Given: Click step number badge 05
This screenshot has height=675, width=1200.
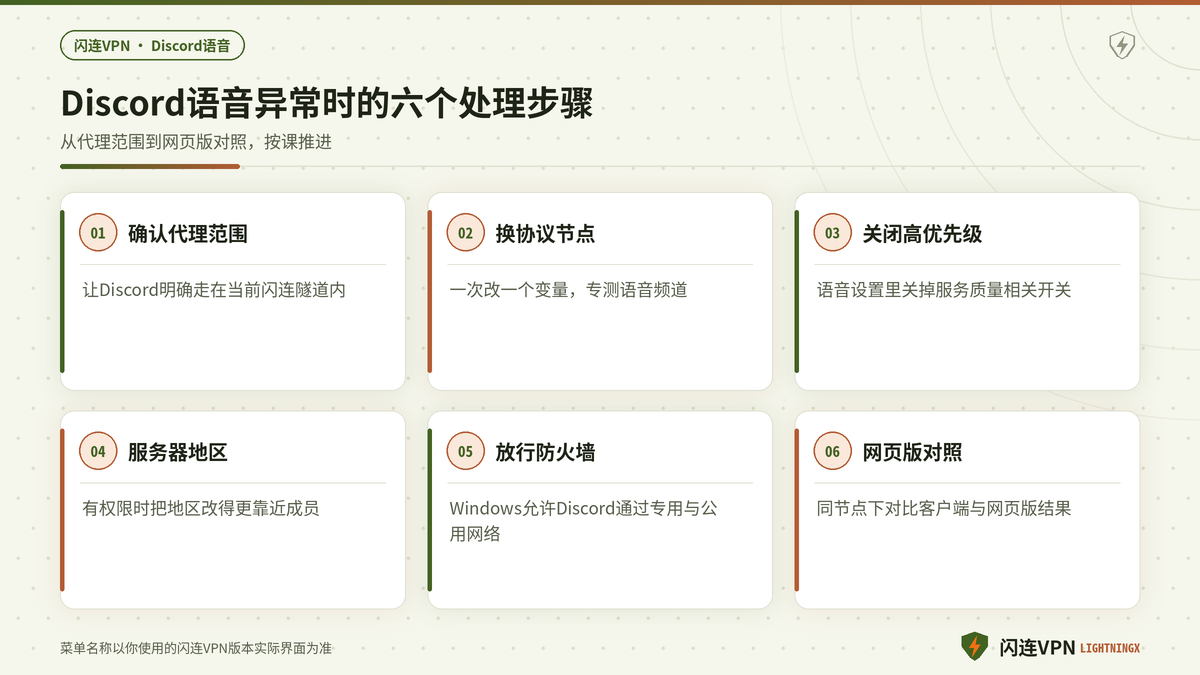Looking at the screenshot, I should point(465,452).
